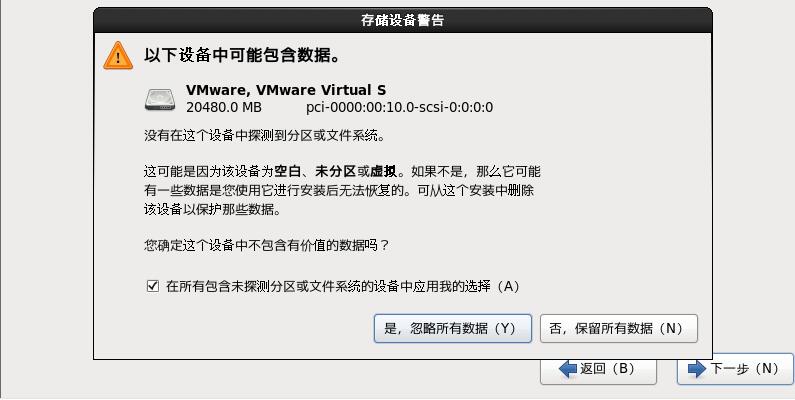Click the heading 以下设备中可能包含数据。
Image resolution: width=795 pixels, height=400 pixels.
coord(243,55)
